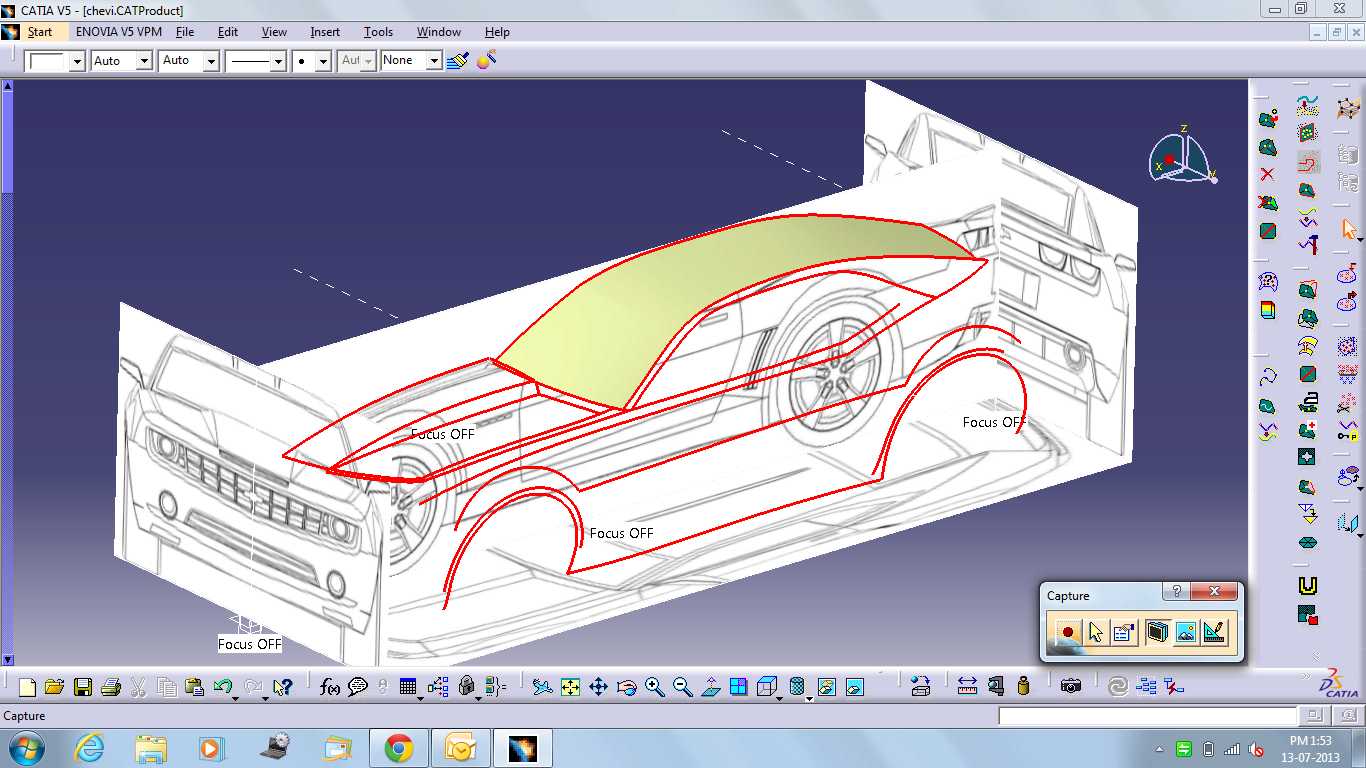Click the camera Capture icon in bottom toolbar
The image size is (1366, 768).
coord(1071,687)
